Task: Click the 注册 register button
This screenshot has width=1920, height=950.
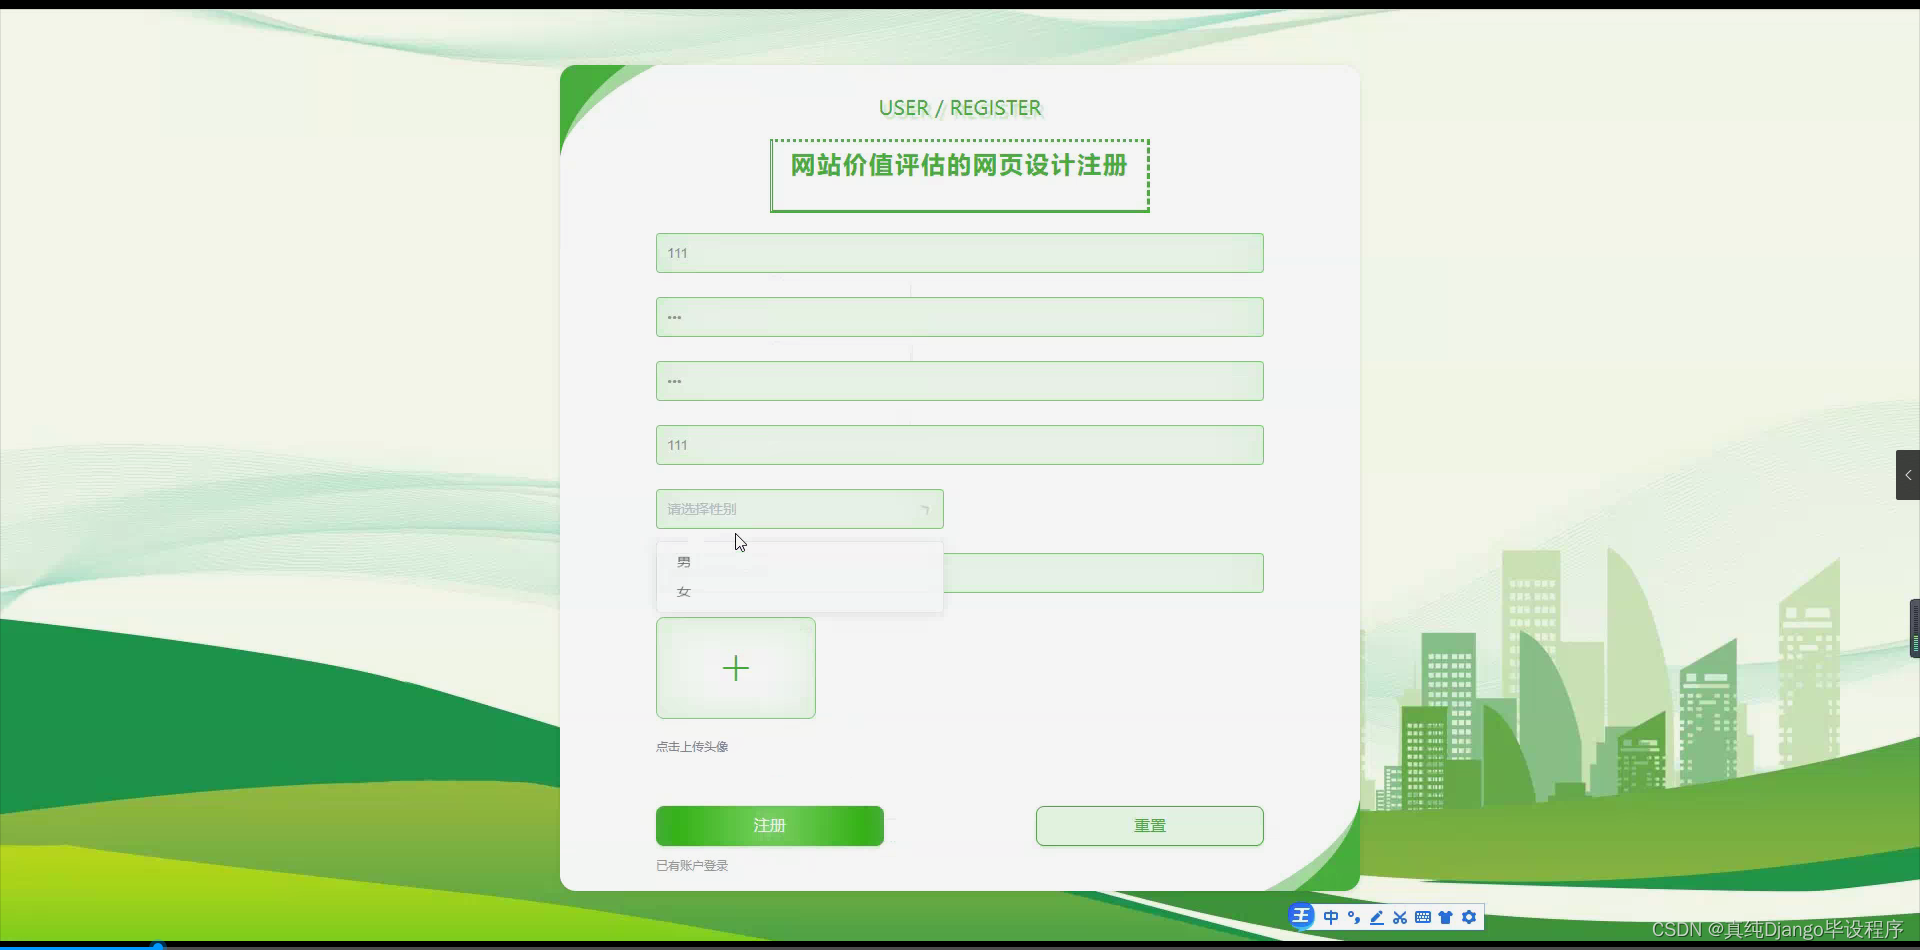Action: click(x=769, y=825)
